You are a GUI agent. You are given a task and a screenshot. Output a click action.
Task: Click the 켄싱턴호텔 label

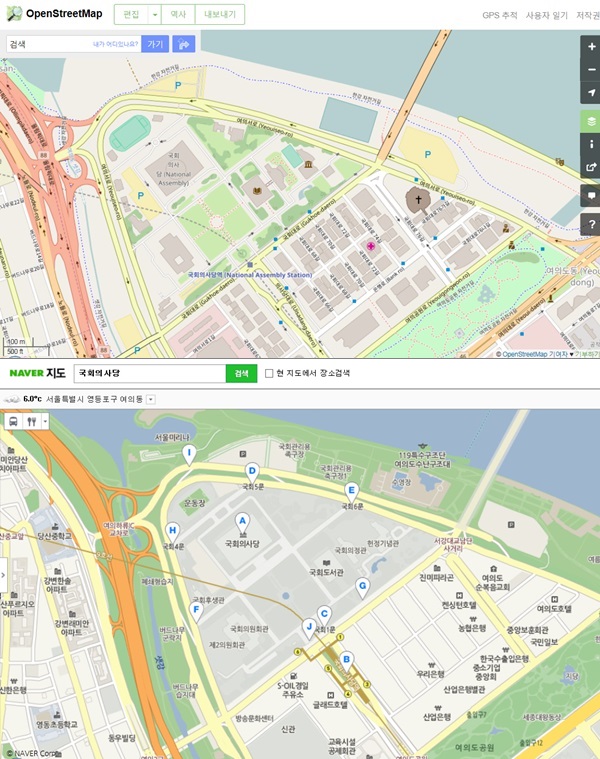(459, 605)
